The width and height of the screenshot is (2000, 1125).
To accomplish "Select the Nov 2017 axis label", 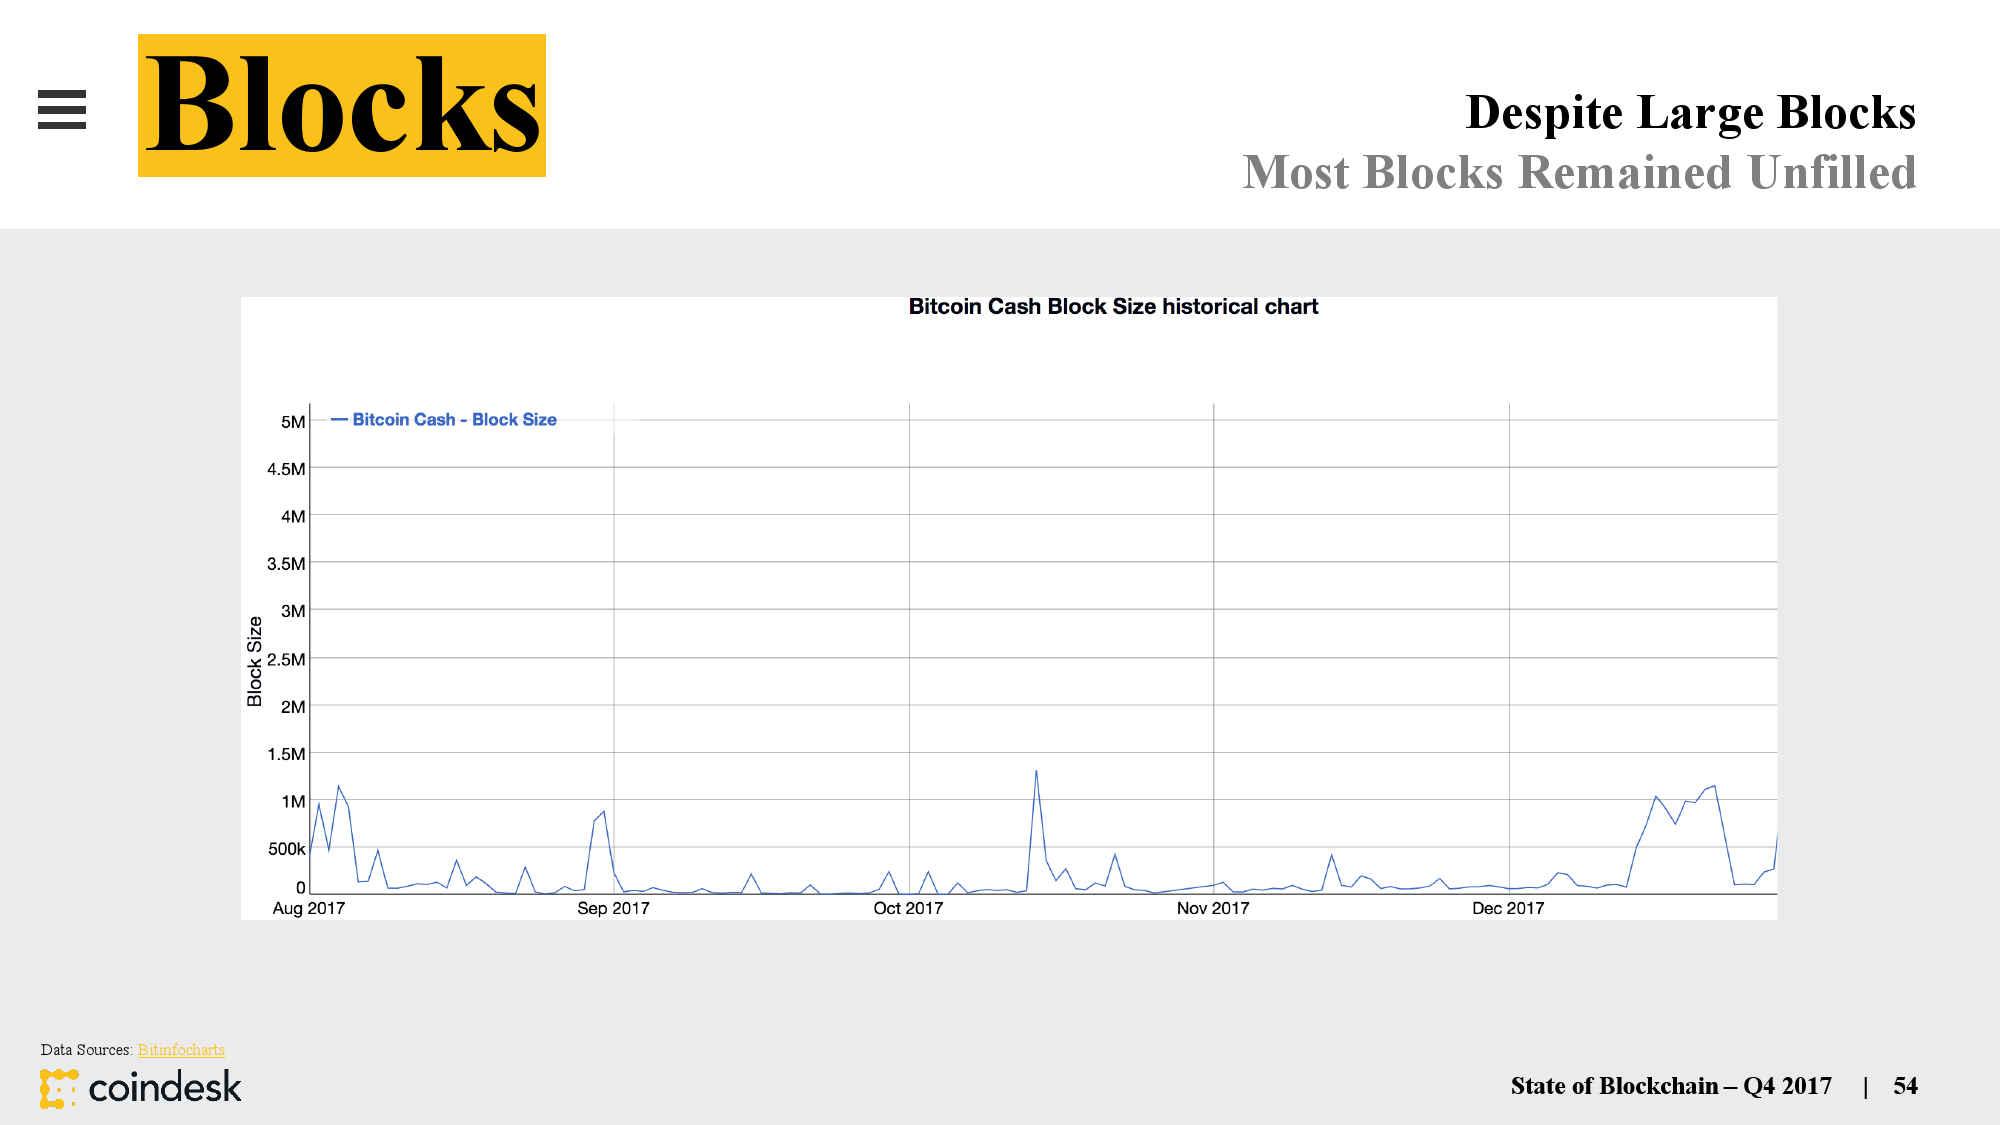I will 1212,908.
